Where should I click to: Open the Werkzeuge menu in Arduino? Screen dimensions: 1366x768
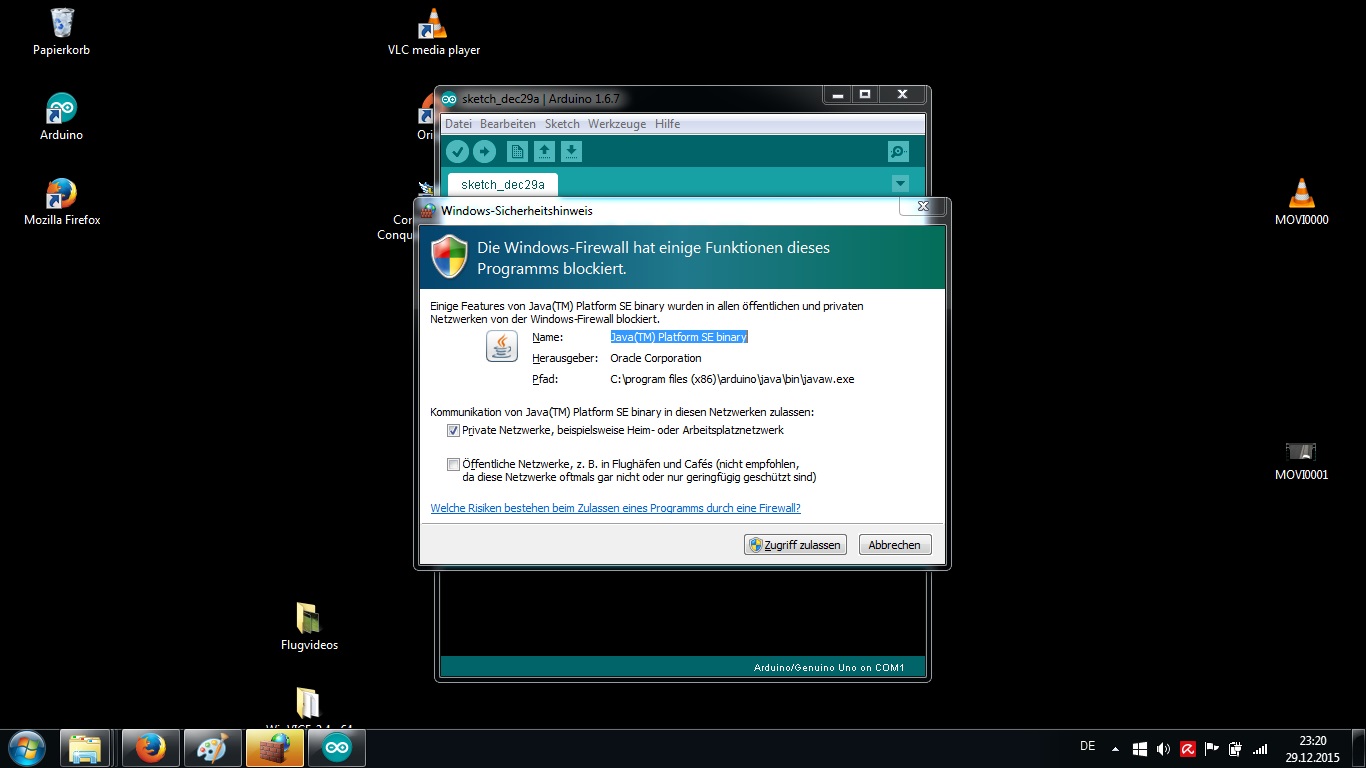pyautogui.click(x=618, y=124)
